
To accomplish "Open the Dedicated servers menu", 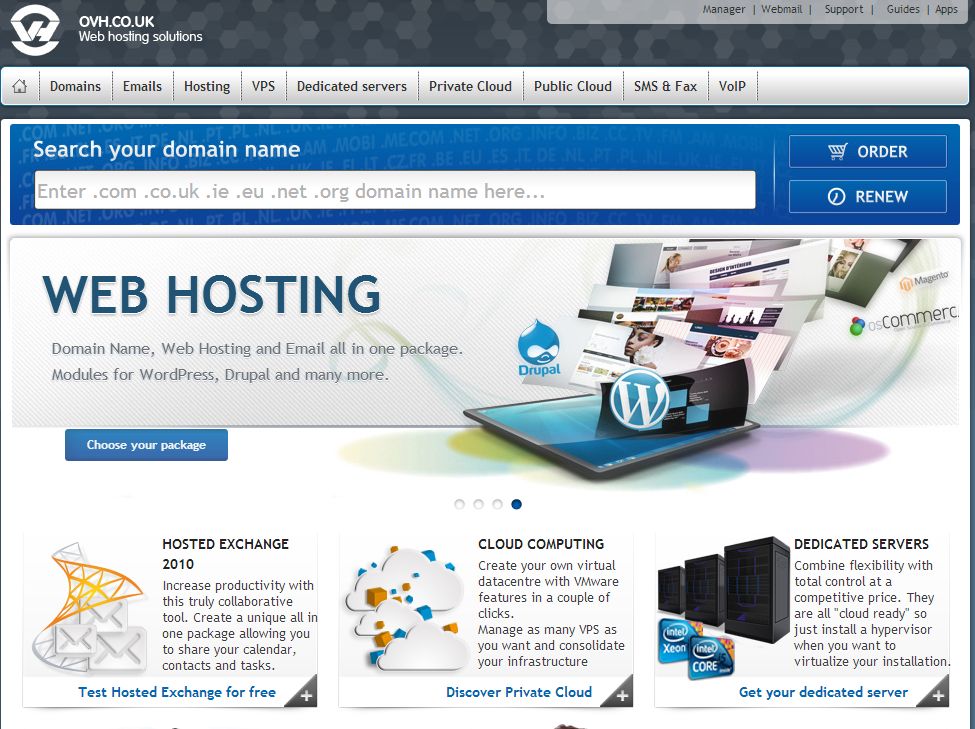I will (x=352, y=86).
